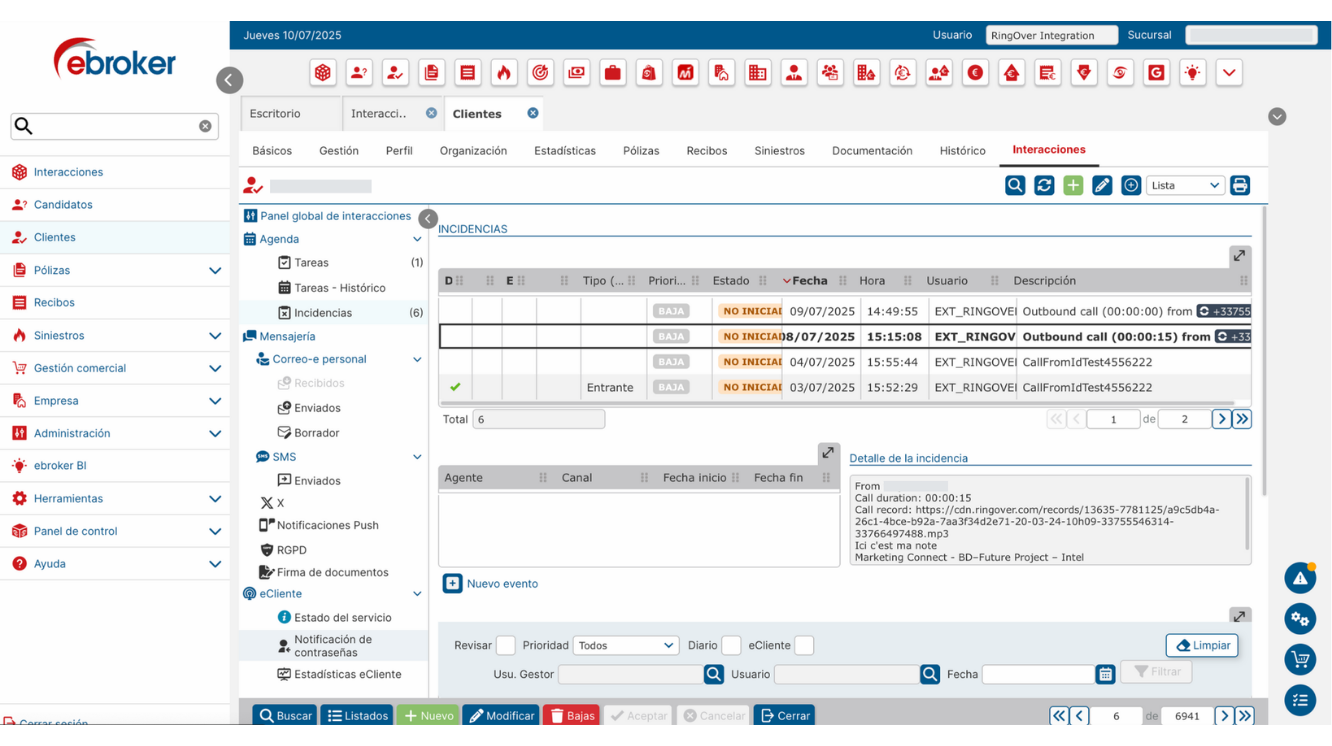
Task: Click the printer icon at the toolbar right
Action: pos(1240,185)
